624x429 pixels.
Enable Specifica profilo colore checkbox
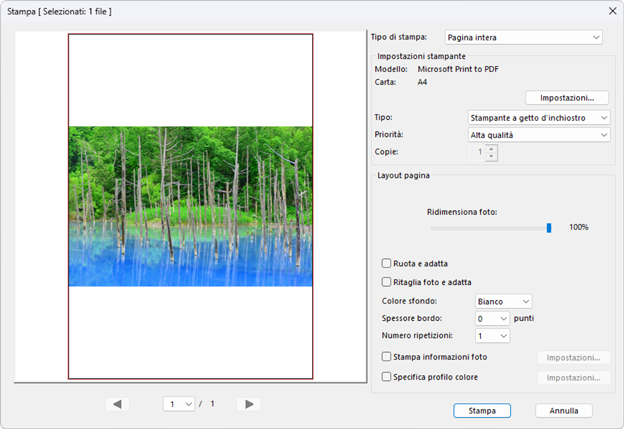pos(387,377)
